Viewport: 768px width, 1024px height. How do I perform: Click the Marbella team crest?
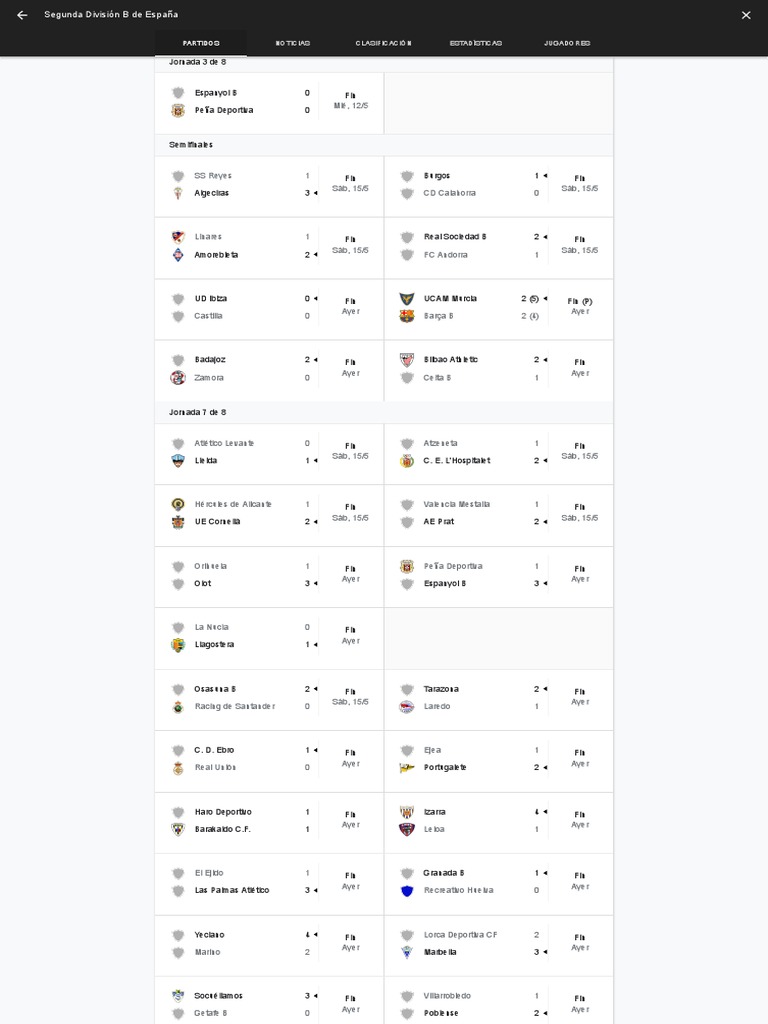point(407,952)
